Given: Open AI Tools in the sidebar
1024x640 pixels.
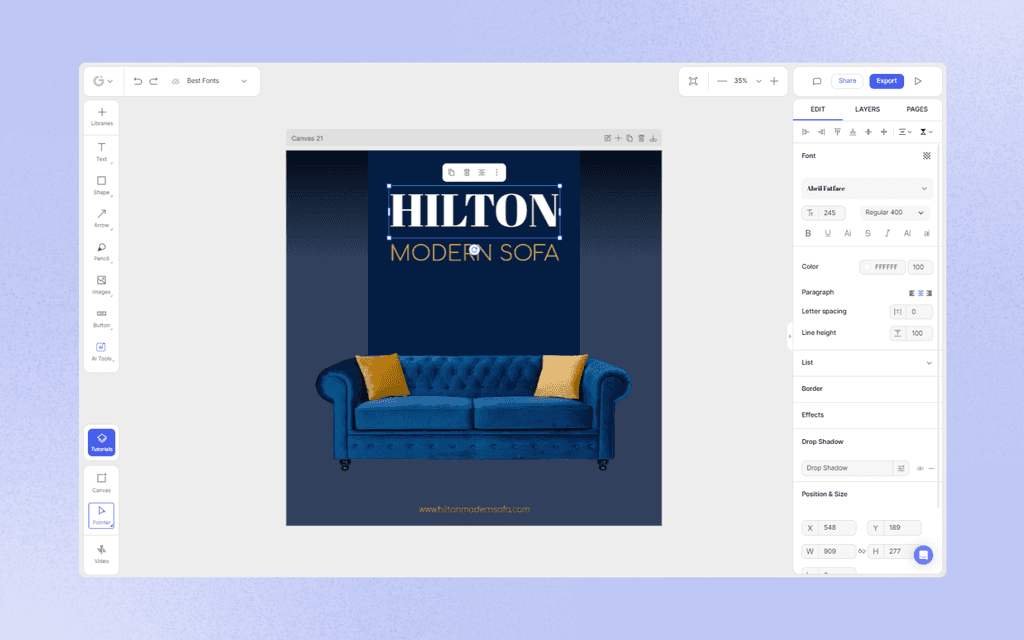Looking at the screenshot, I should tap(101, 350).
